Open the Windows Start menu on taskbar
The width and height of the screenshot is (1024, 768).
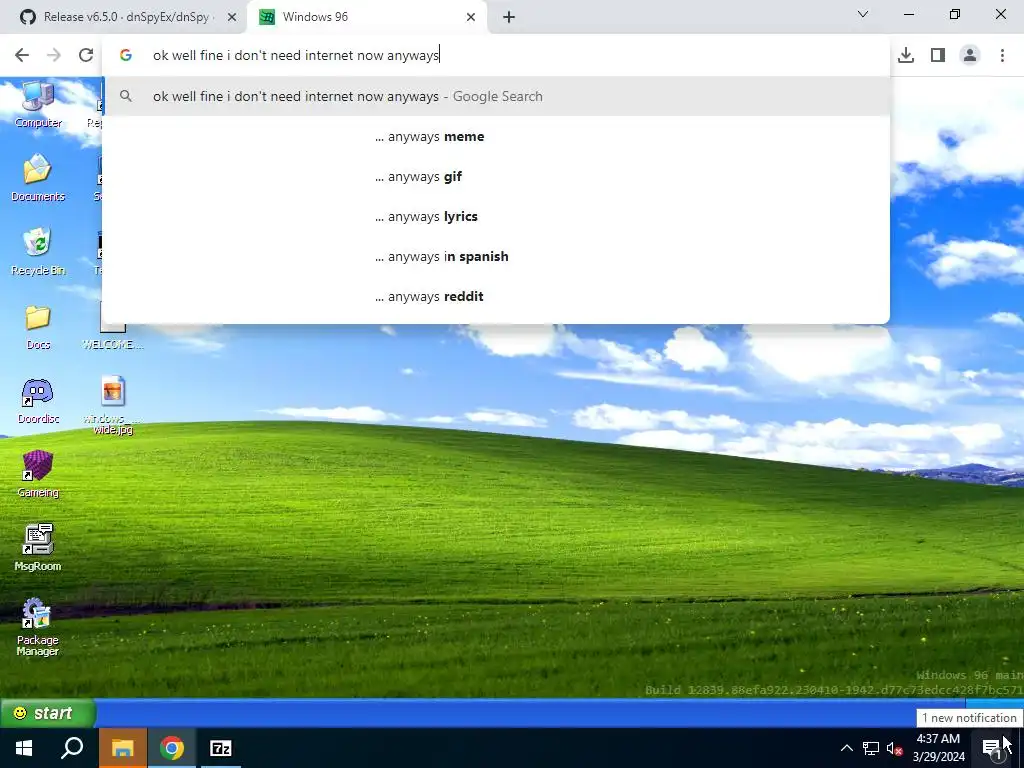[x=24, y=748]
